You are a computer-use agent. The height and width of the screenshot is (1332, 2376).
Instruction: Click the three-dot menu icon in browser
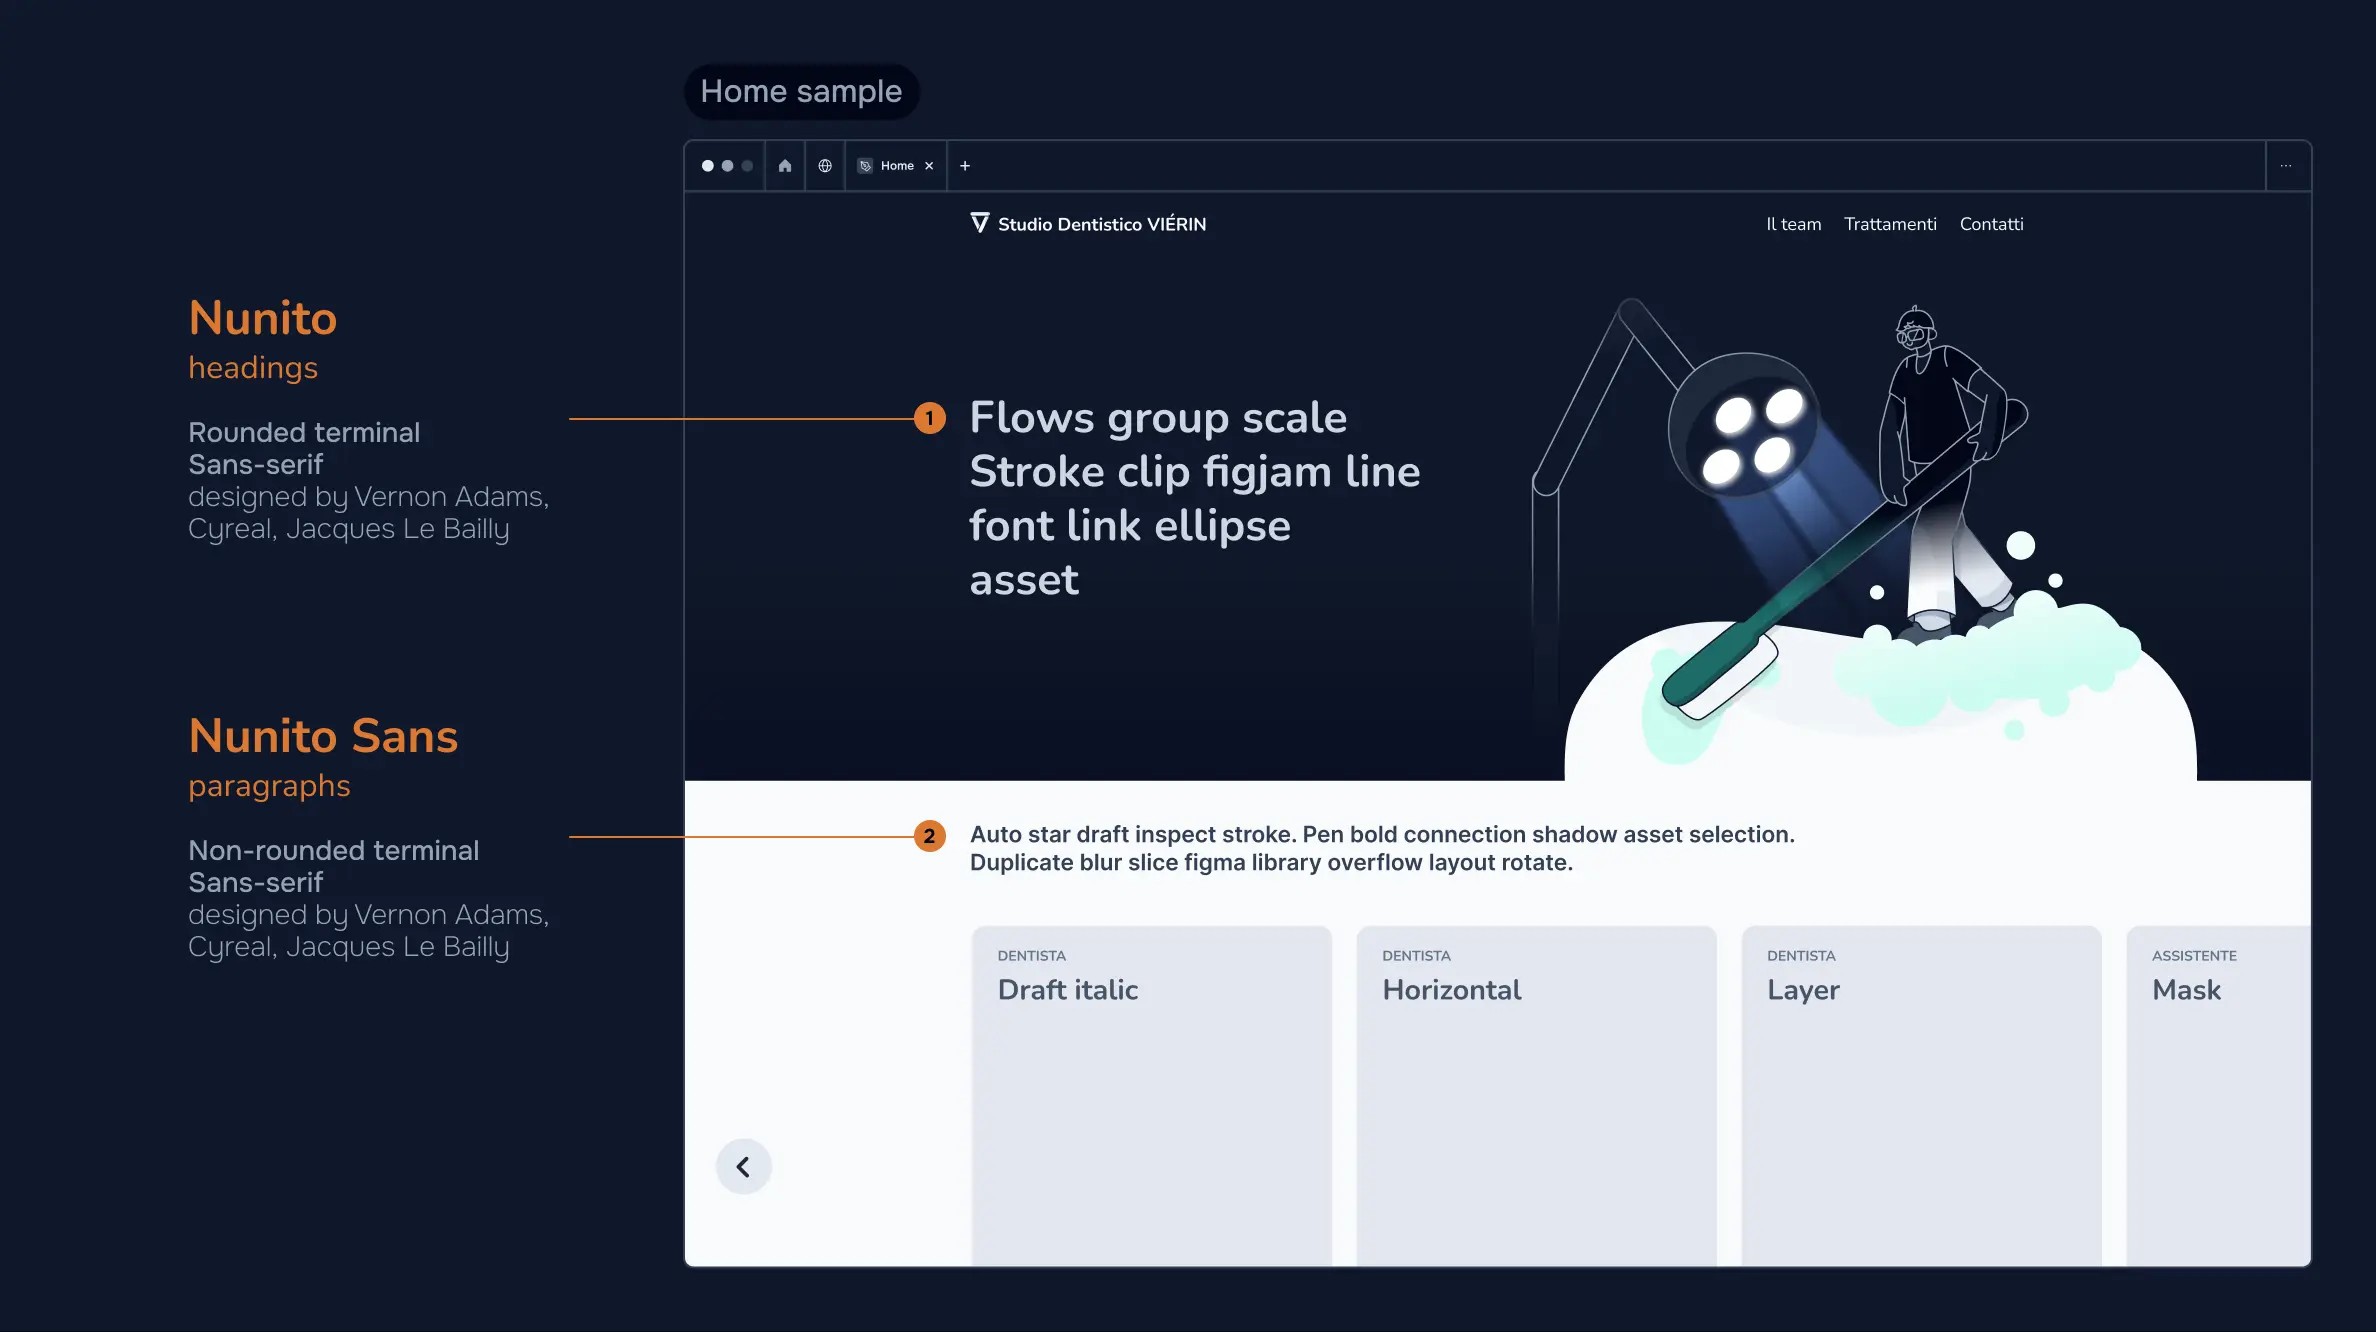click(2286, 165)
